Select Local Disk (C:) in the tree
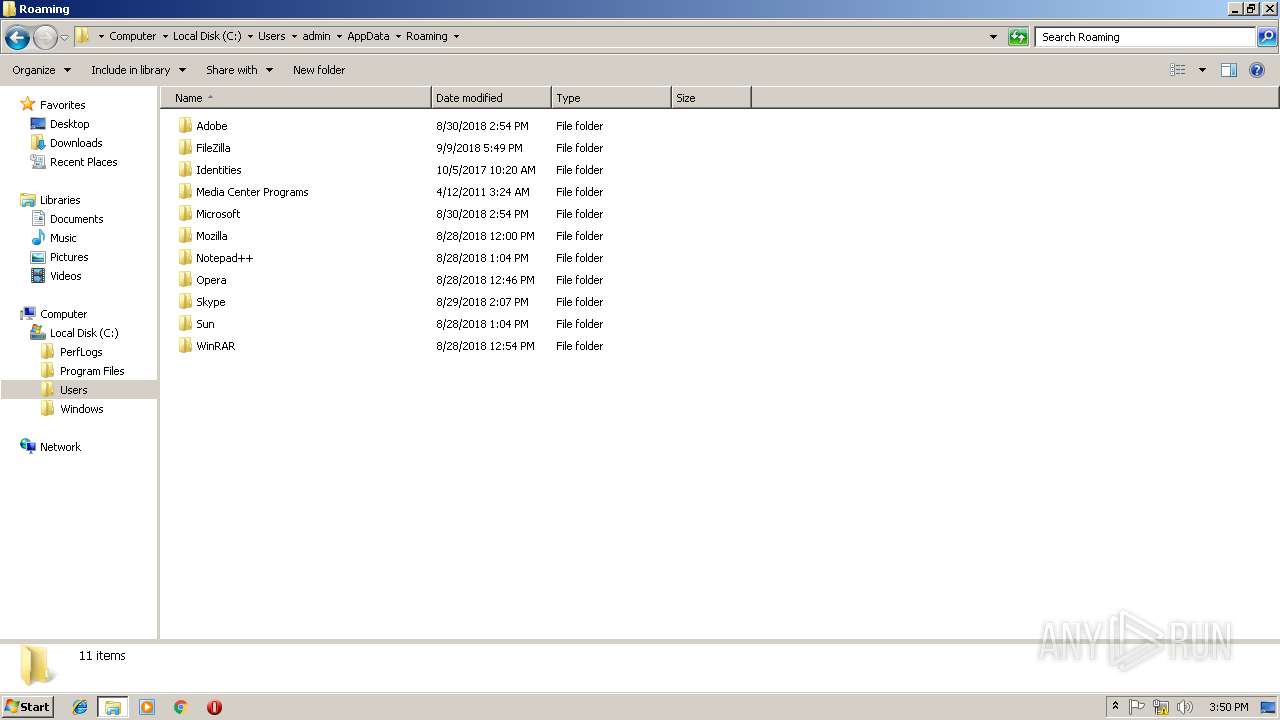The width and height of the screenshot is (1280, 720). 84,333
